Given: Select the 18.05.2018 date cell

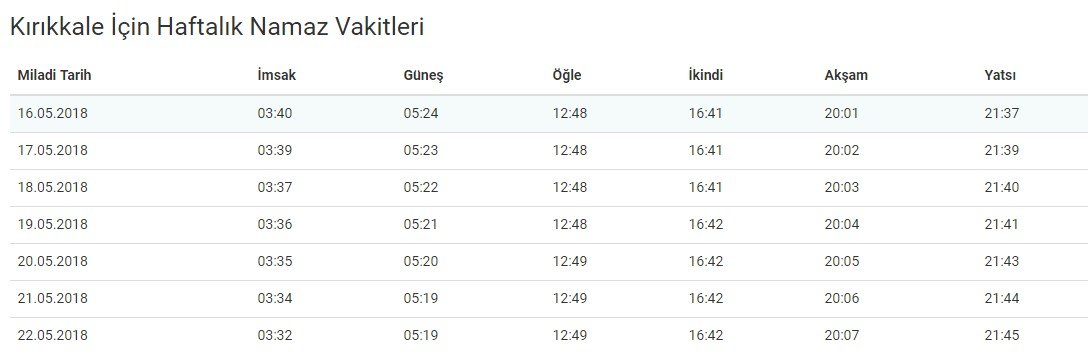Looking at the screenshot, I should pyautogui.click(x=53, y=187).
